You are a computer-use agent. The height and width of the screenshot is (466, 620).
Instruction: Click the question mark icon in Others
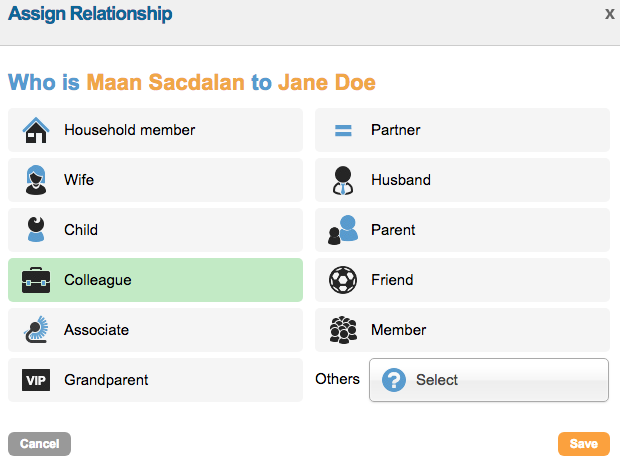pos(394,380)
